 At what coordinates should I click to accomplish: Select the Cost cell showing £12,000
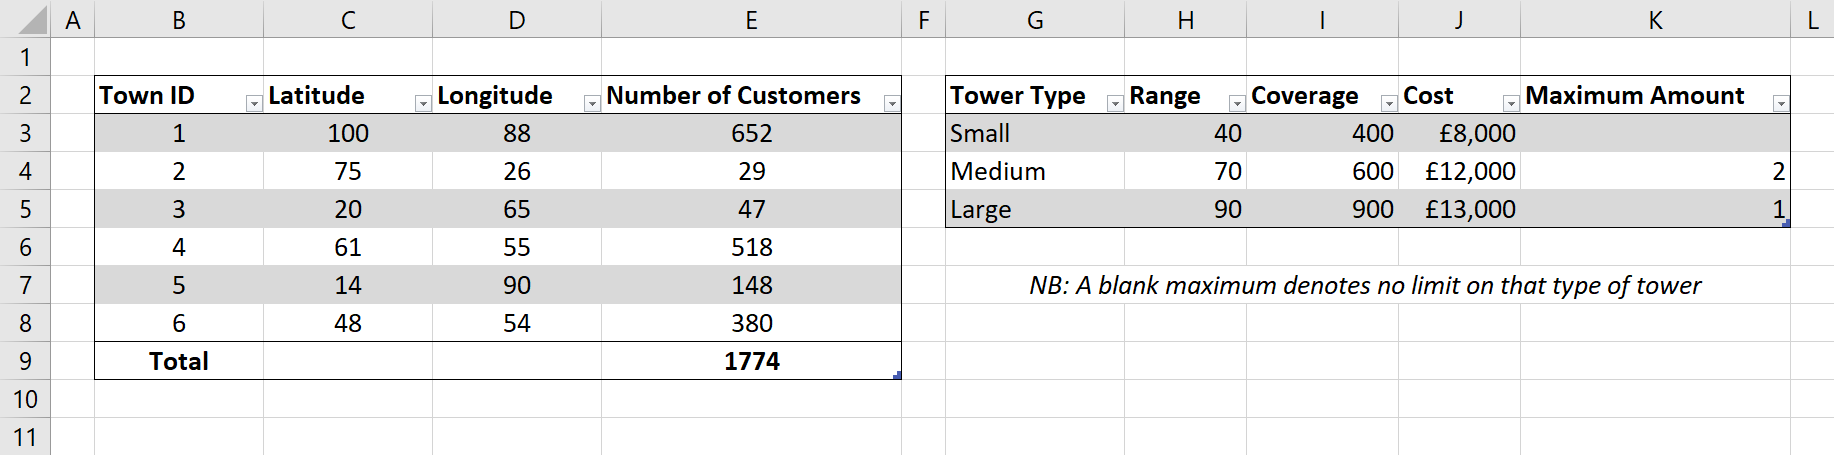pyautogui.click(x=1459, y=171)
